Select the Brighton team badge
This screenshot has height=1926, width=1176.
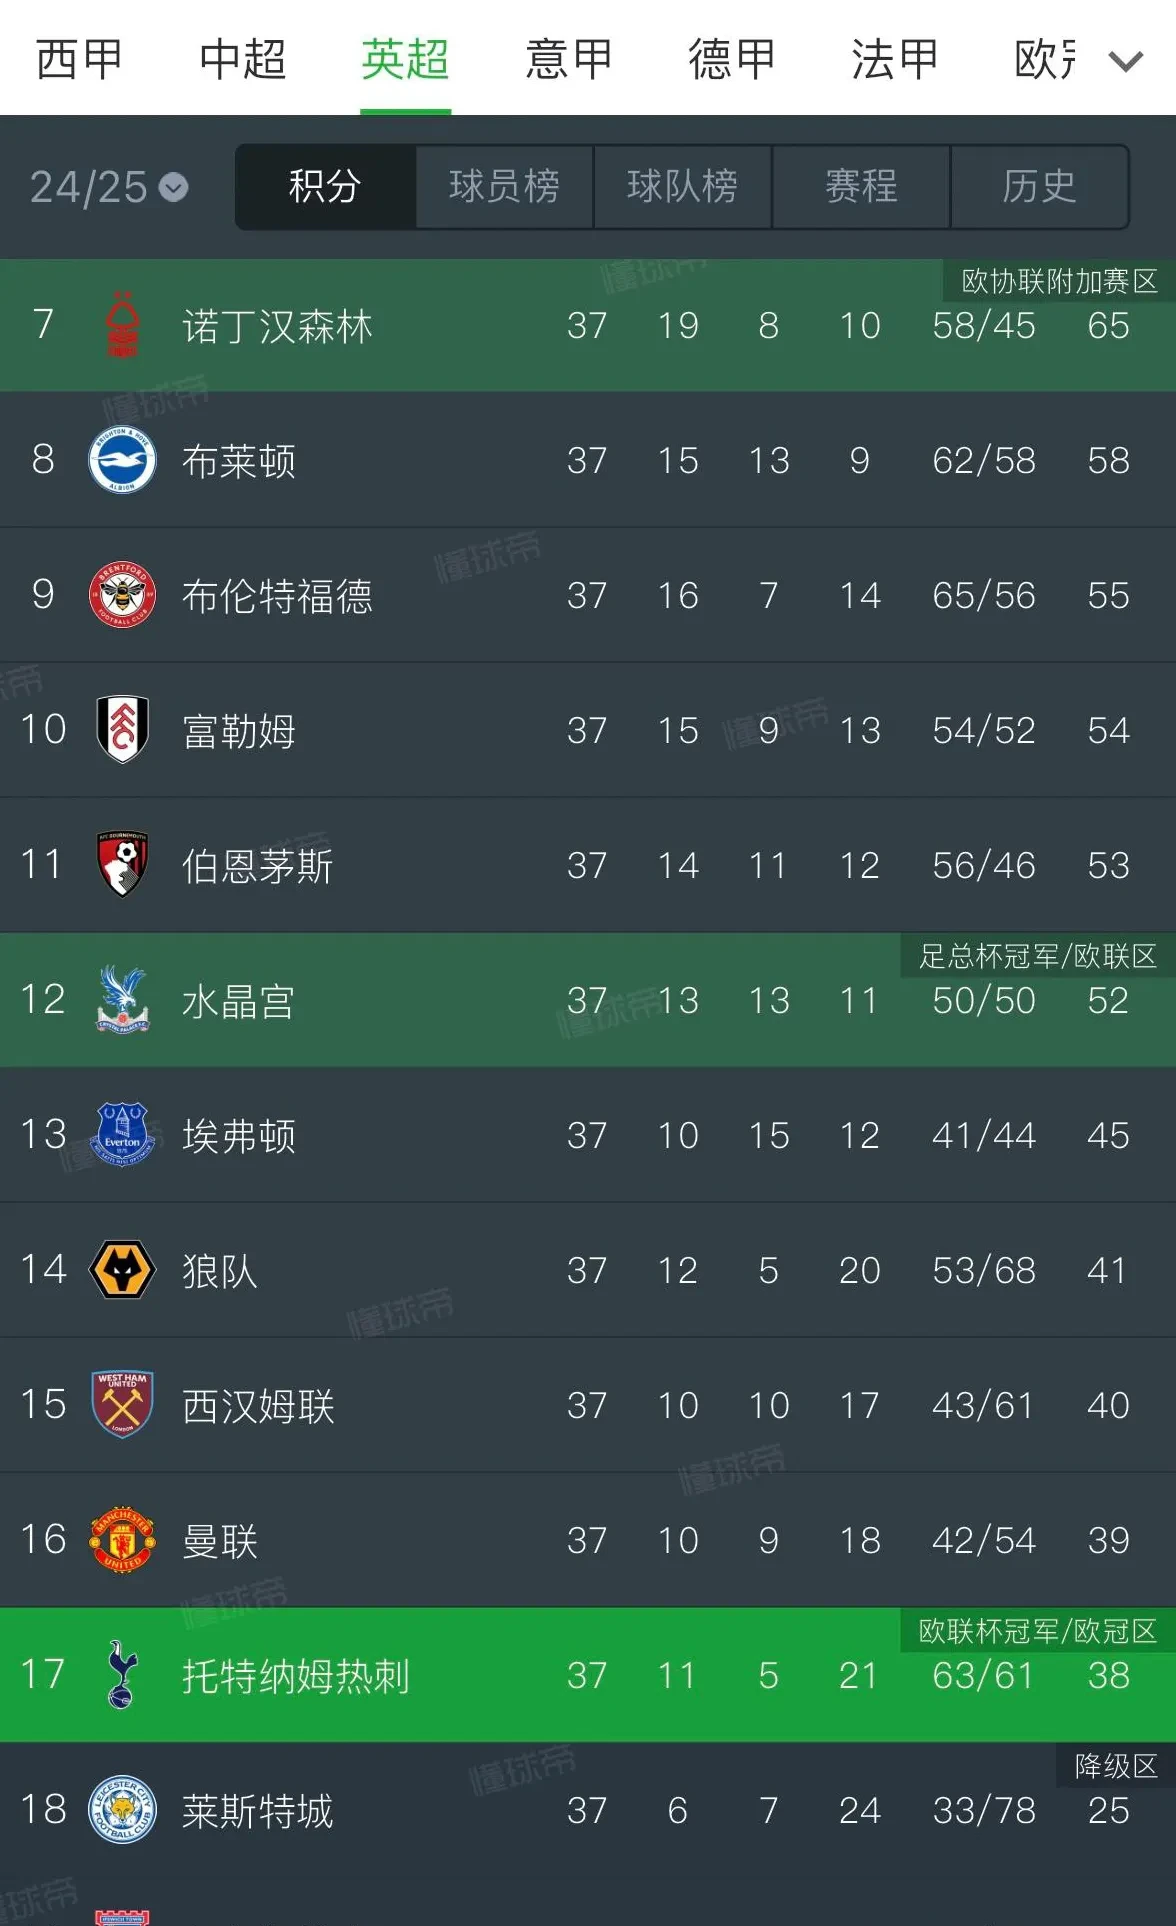coord(122,461)
